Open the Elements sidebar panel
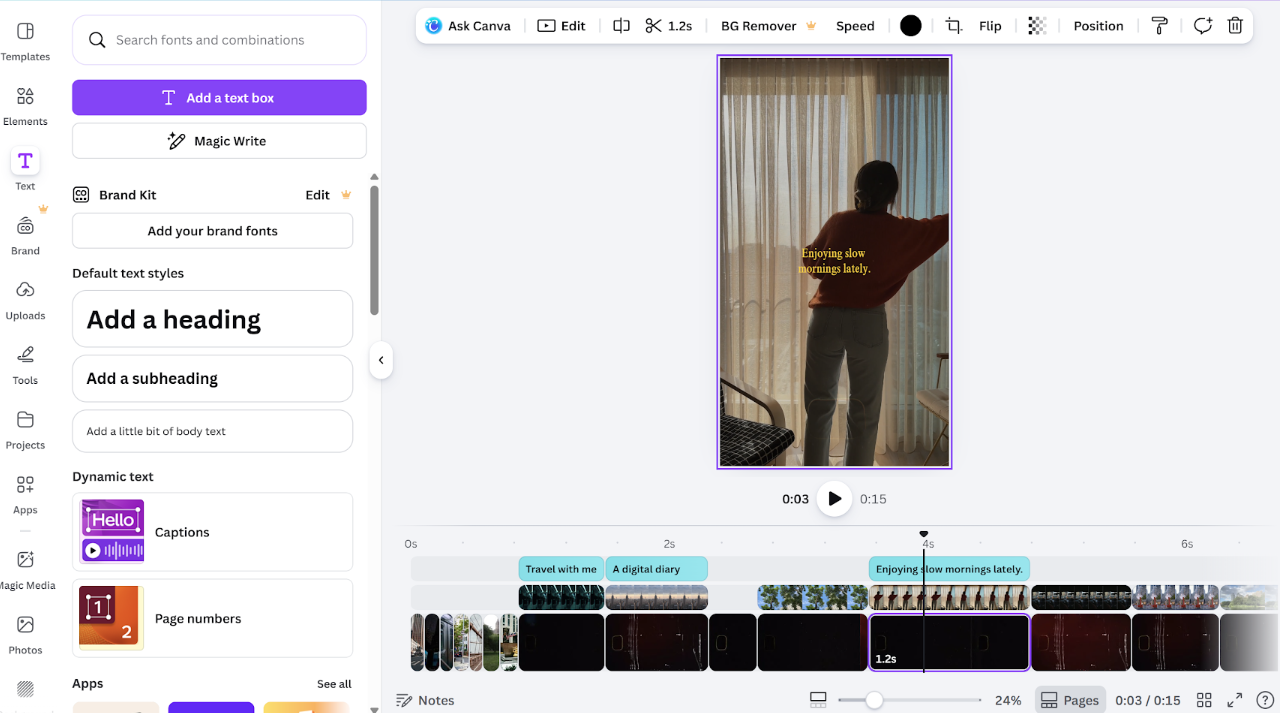The image size is (1280, 713). (x=25, y=105)
